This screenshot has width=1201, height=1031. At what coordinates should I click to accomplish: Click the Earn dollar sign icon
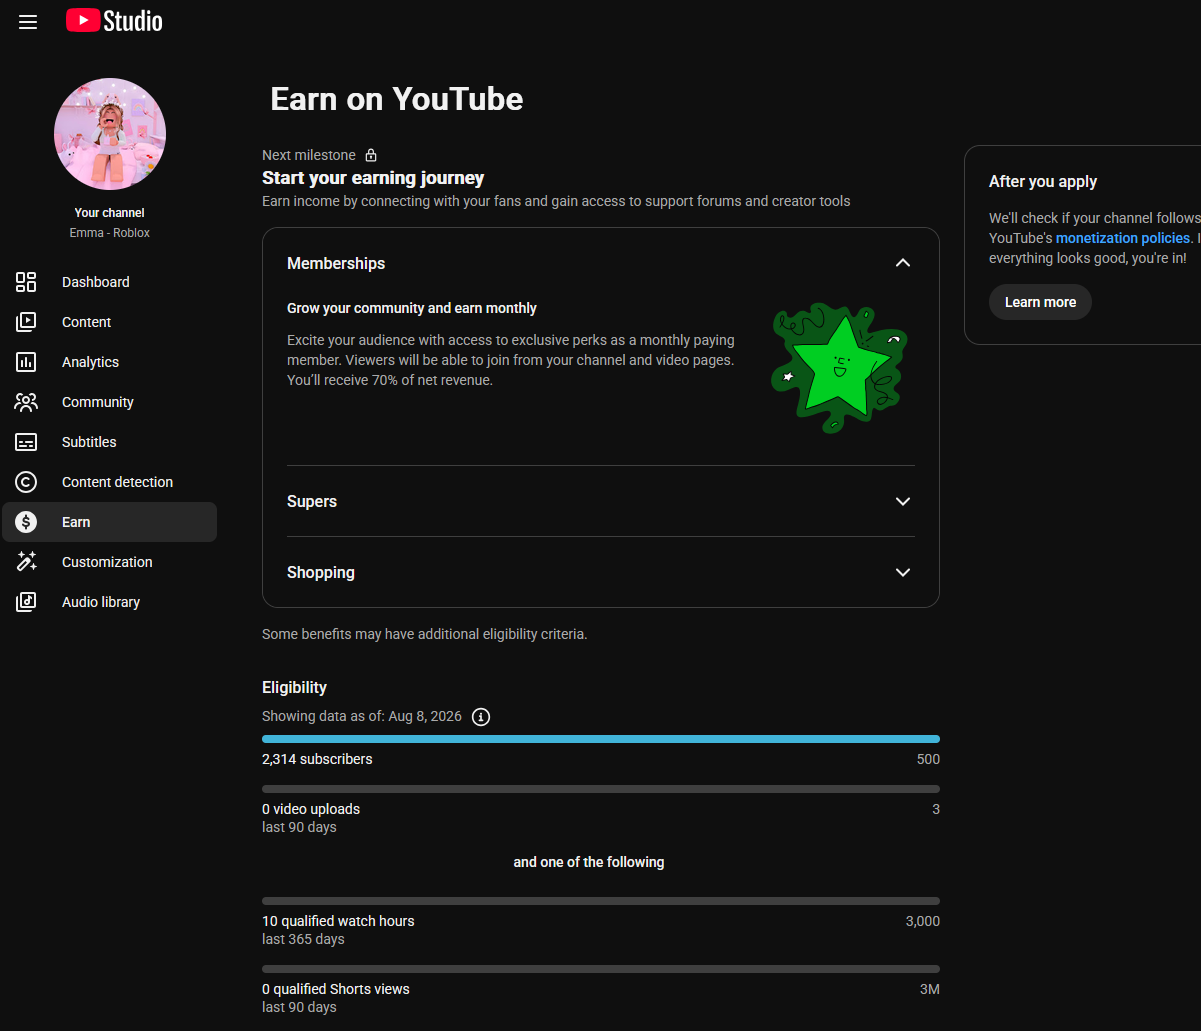tap(26, 522)
